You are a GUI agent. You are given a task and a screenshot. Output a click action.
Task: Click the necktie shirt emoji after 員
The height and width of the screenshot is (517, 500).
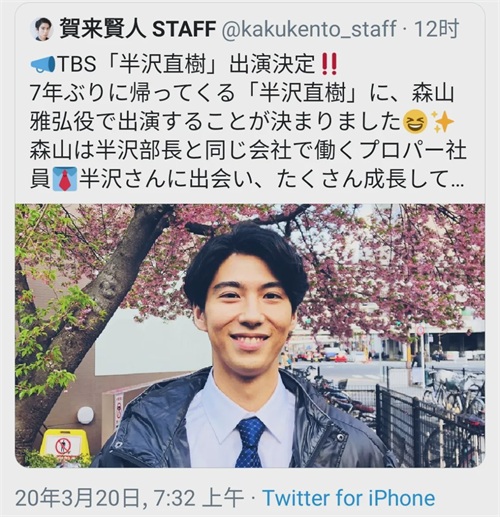(x=65, y=179)
